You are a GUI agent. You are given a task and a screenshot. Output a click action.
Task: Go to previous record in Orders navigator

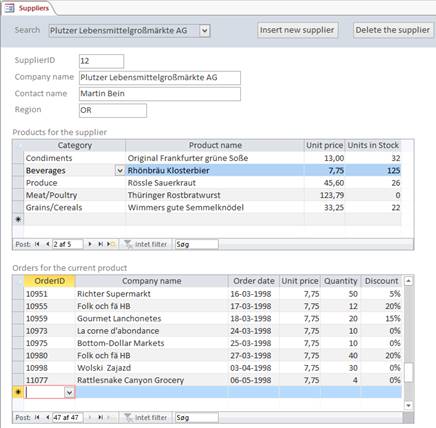[48, 417]
